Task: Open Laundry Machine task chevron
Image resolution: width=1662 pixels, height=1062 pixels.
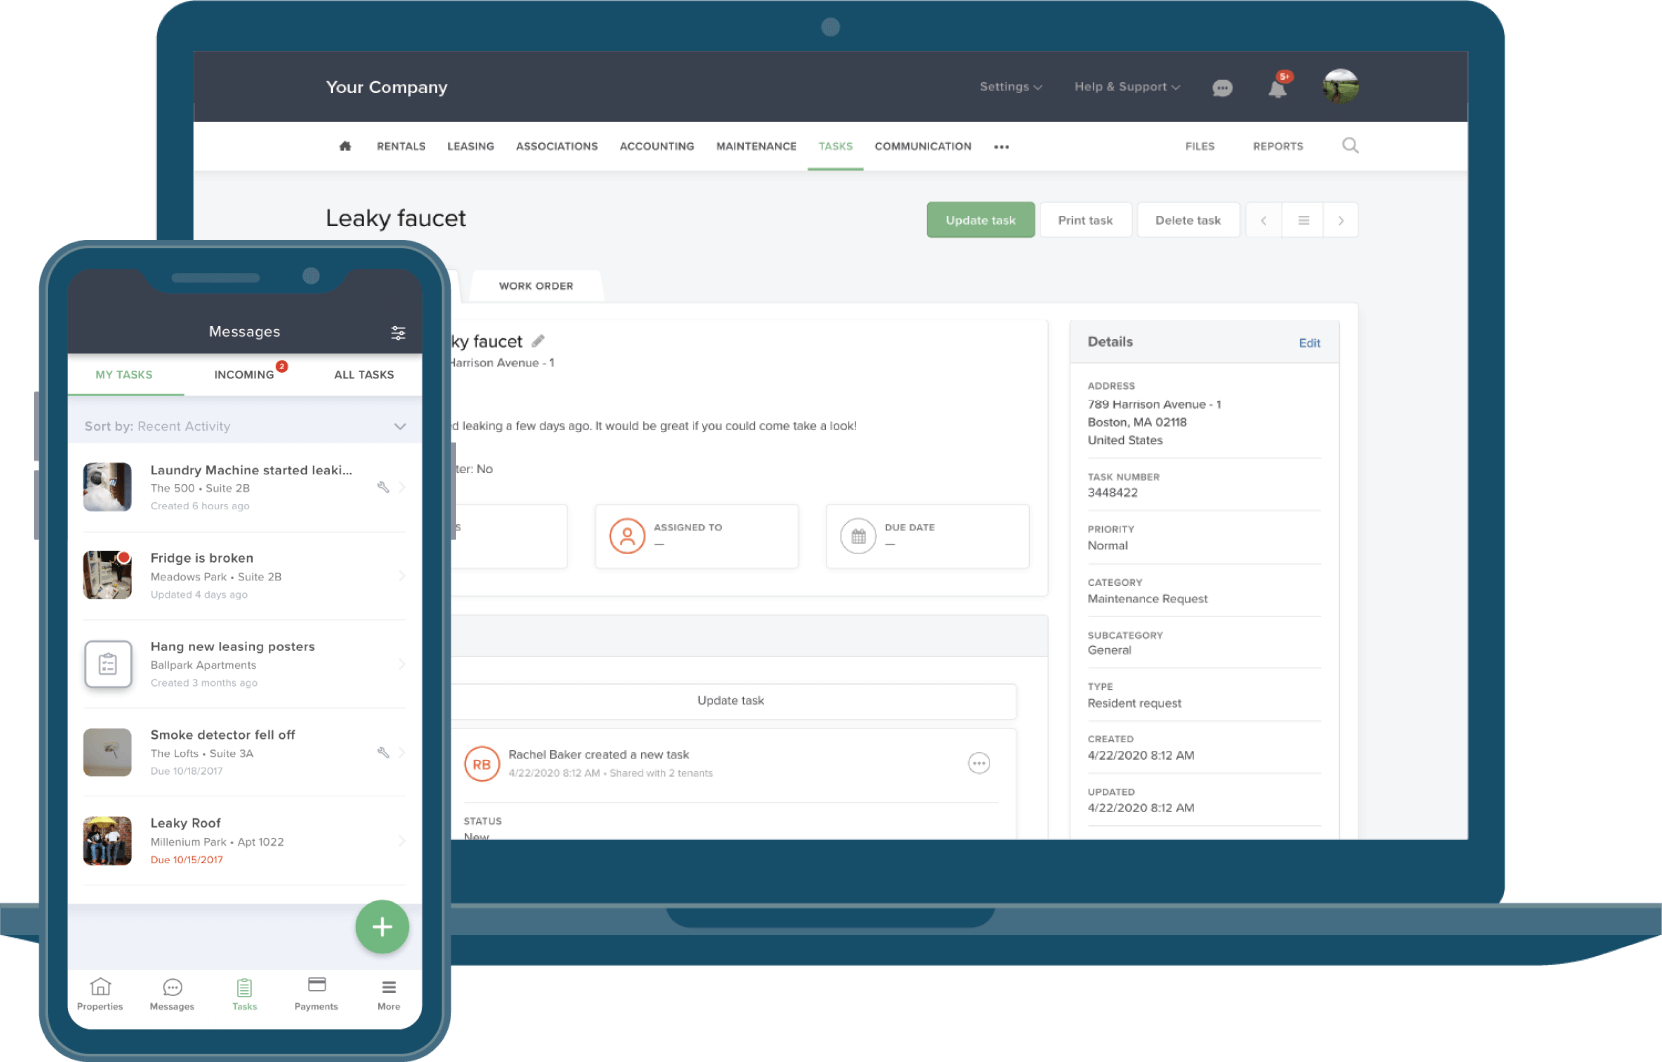Action: tap(402, 487)
